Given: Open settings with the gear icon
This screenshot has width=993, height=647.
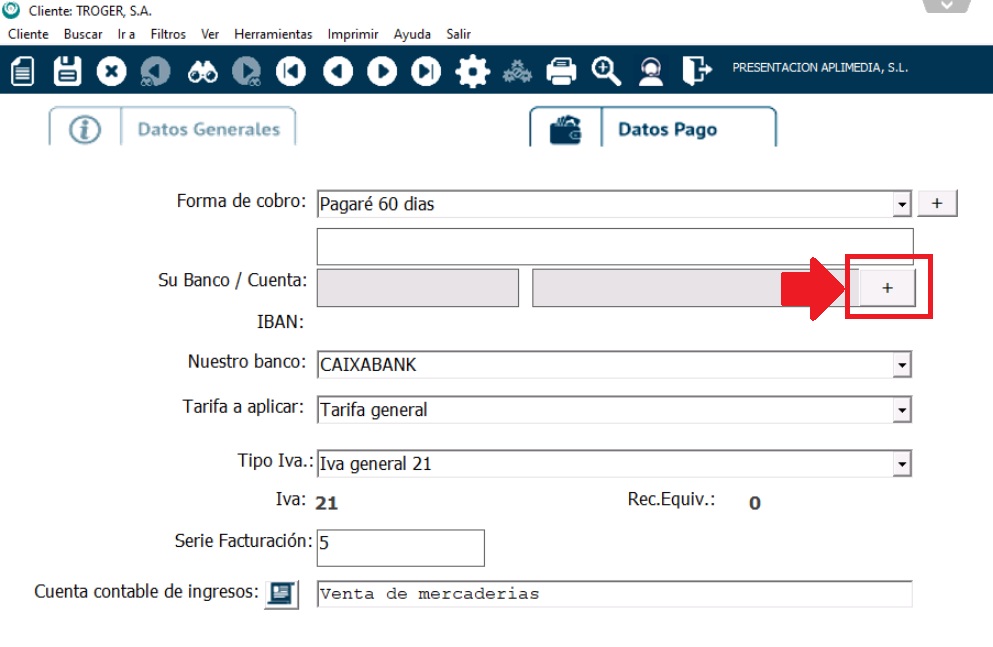Looking at the screenshot, I should (x=472, y=71).
